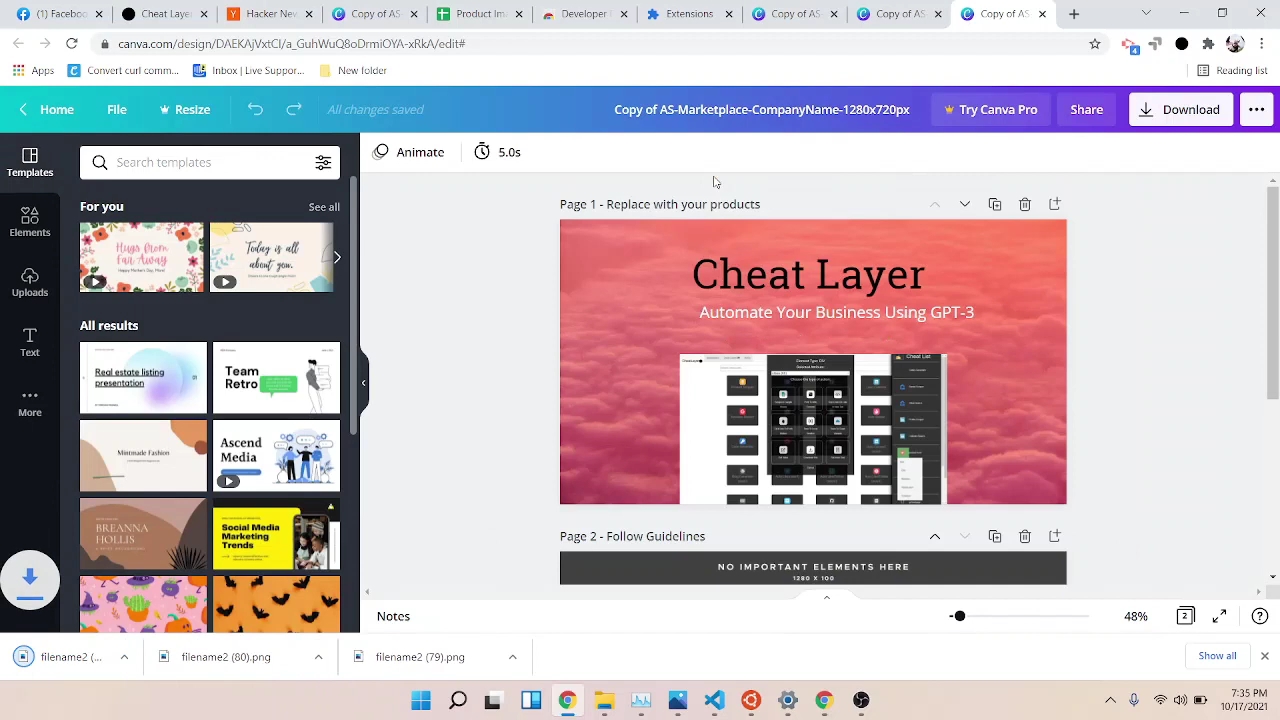Adjust the zoom slider handle
1280x720 pixels.
[x=959, y=616]
